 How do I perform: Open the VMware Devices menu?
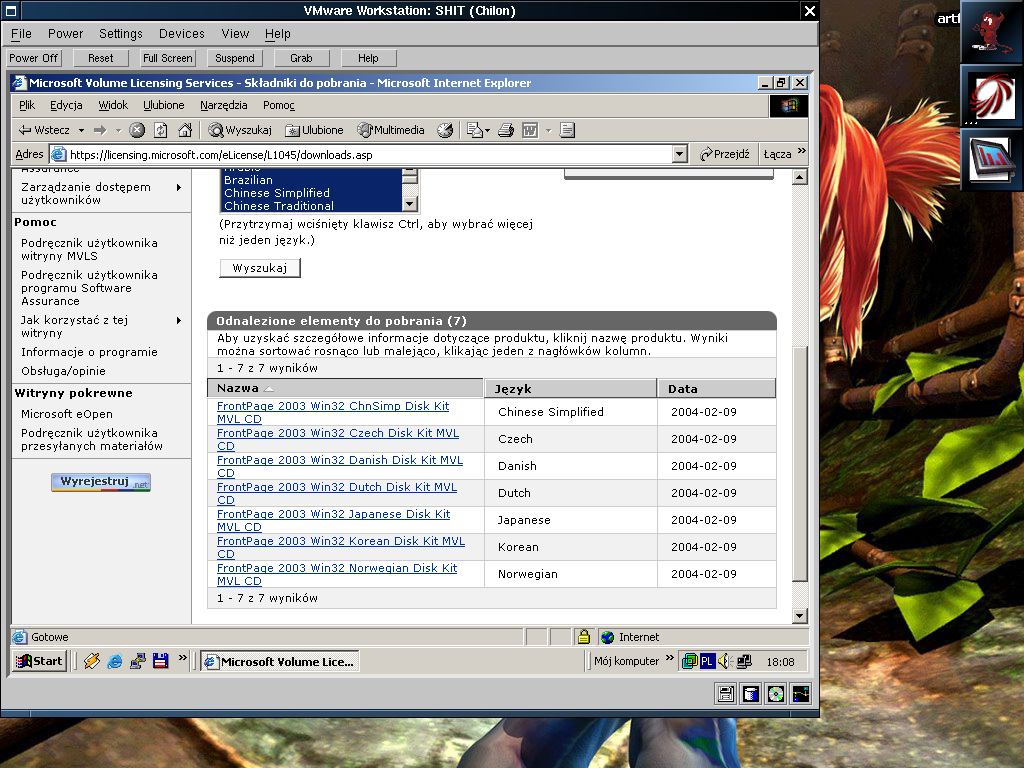click(x=181, y=33)
